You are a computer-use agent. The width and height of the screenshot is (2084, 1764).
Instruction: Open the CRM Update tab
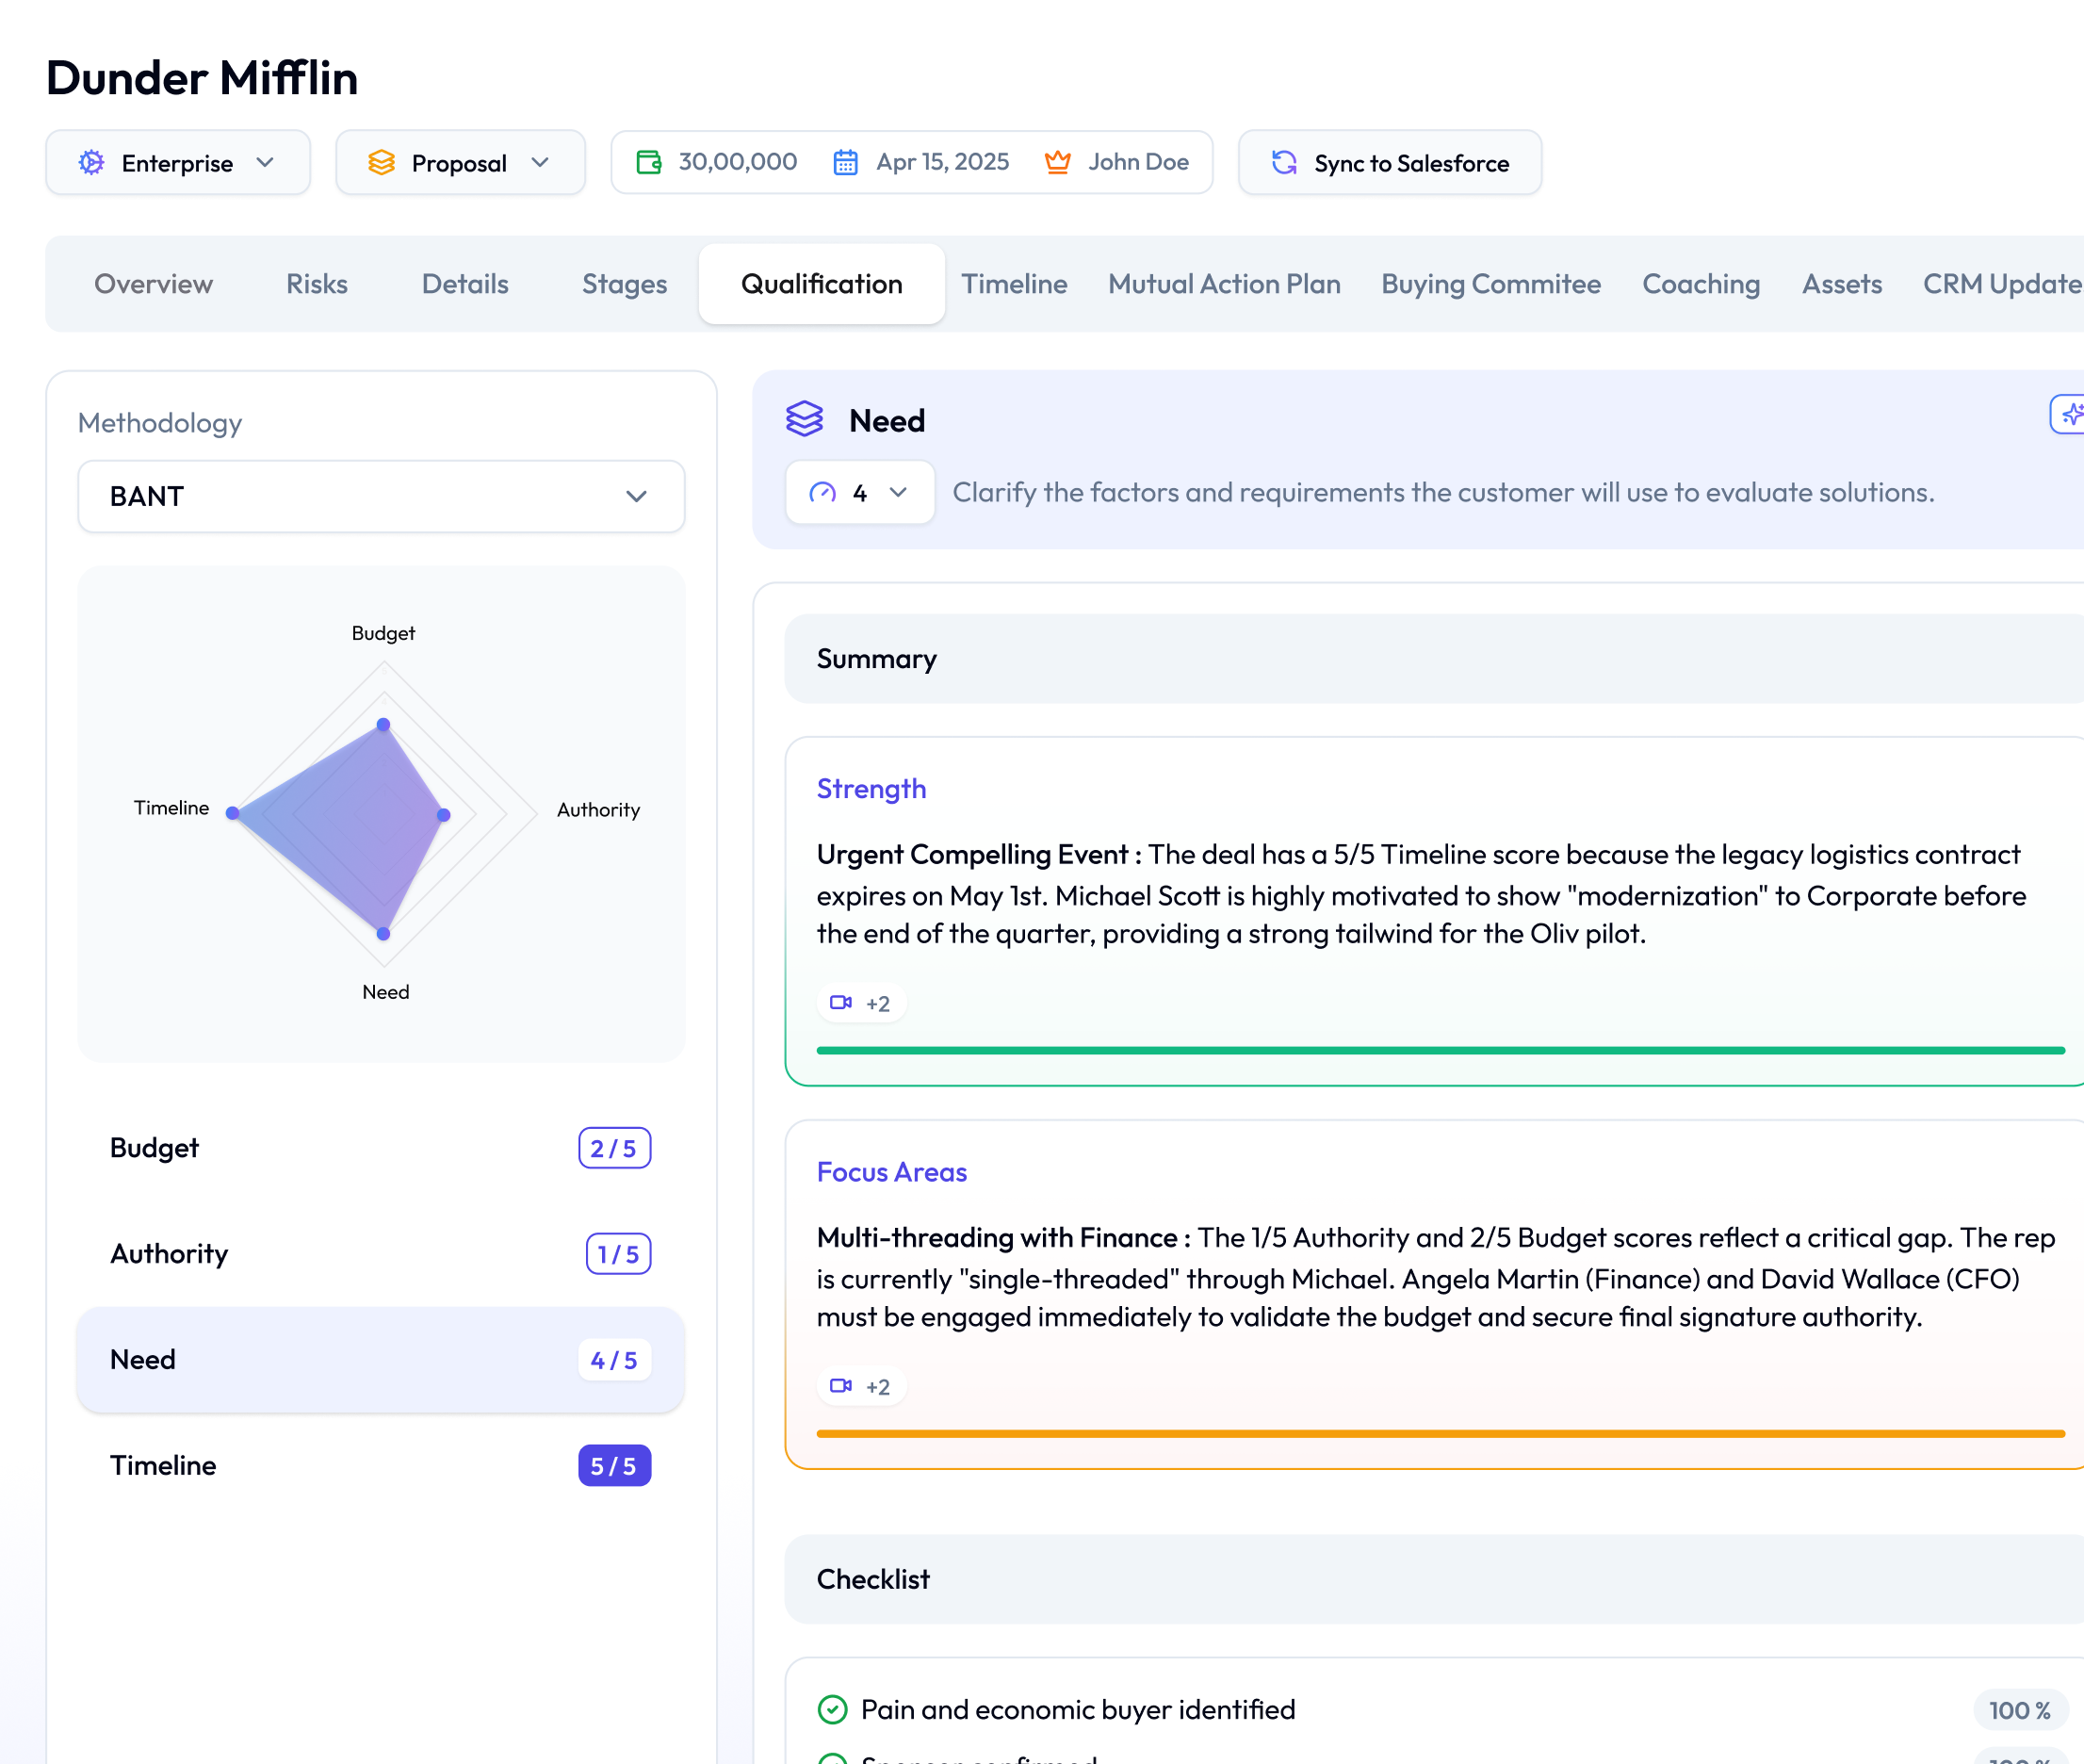(2002, 284)
